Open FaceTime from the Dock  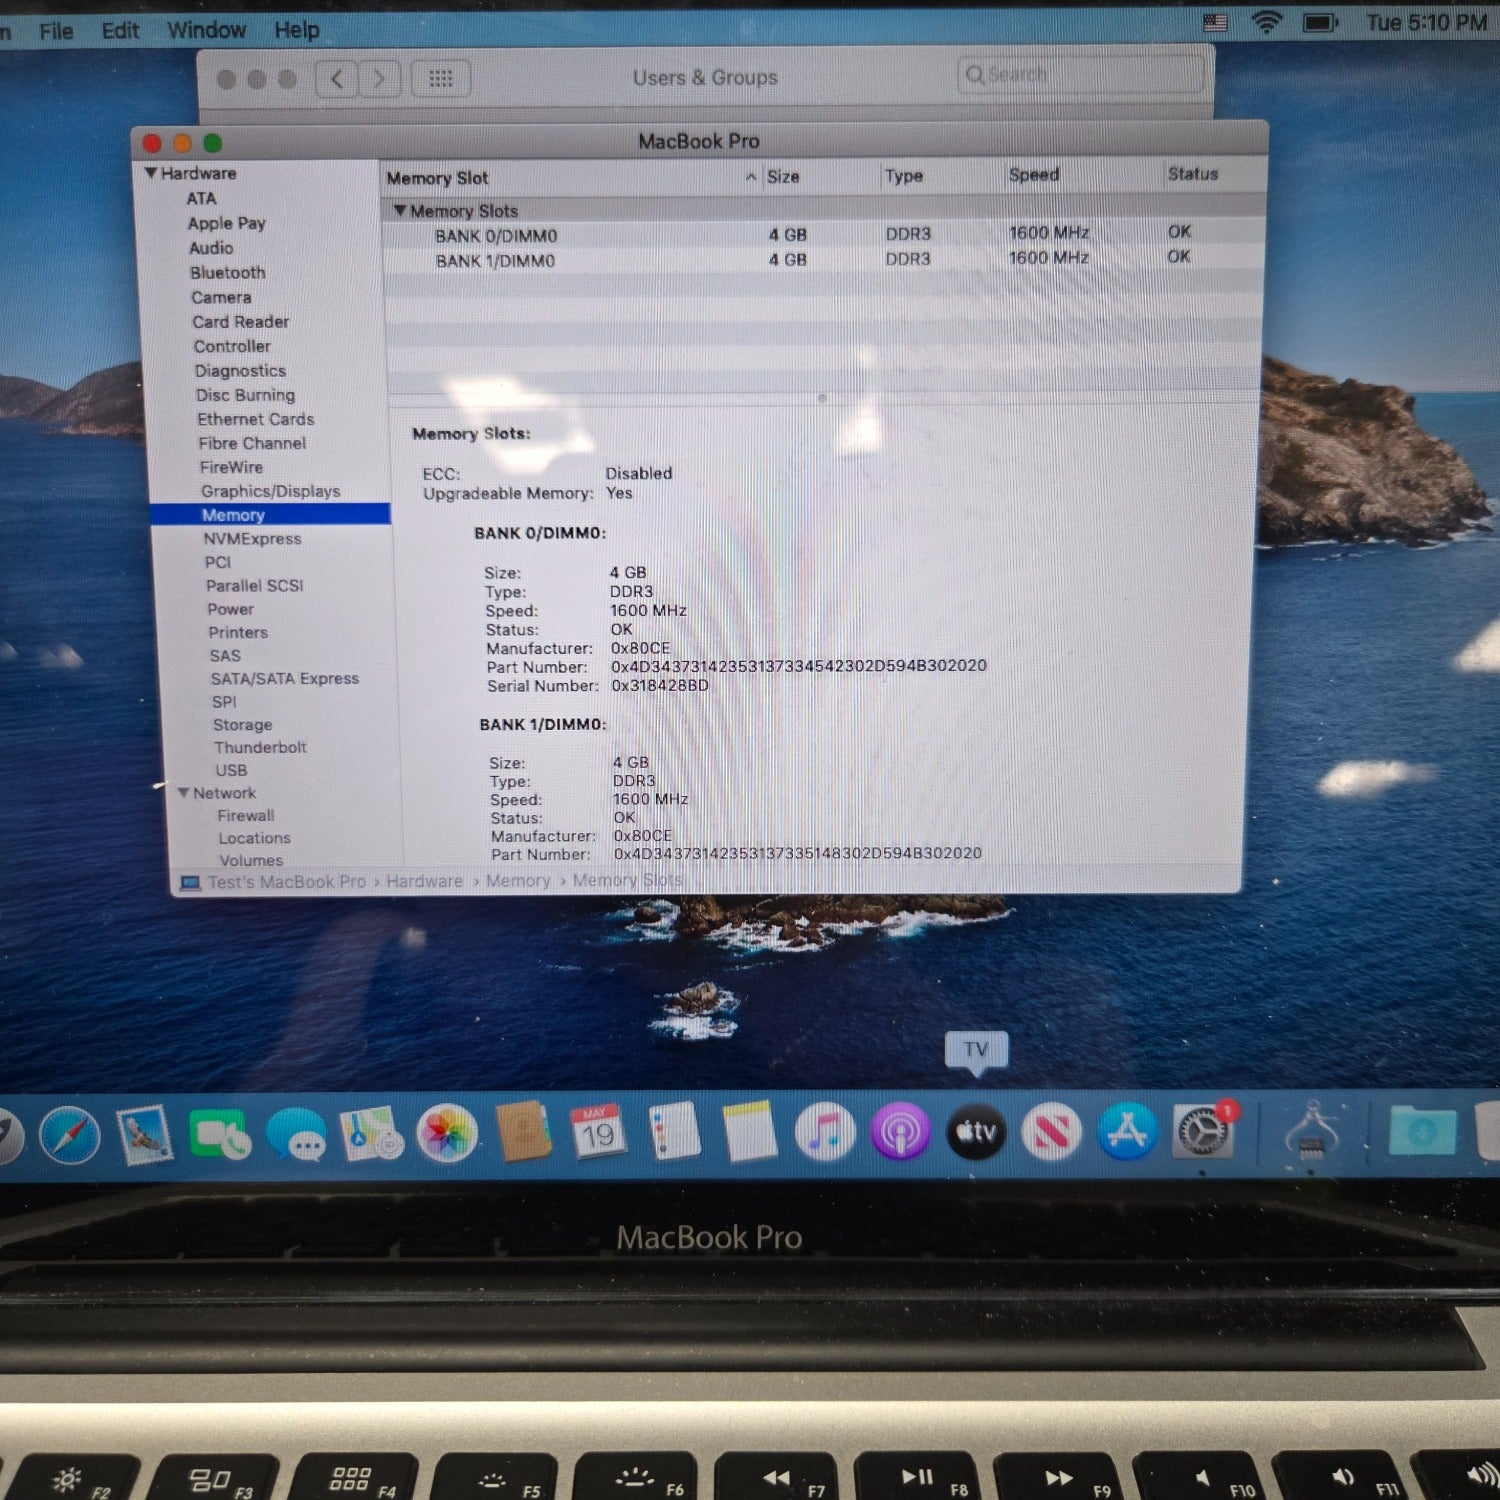pyautogui.click(x=220, y=1135)
